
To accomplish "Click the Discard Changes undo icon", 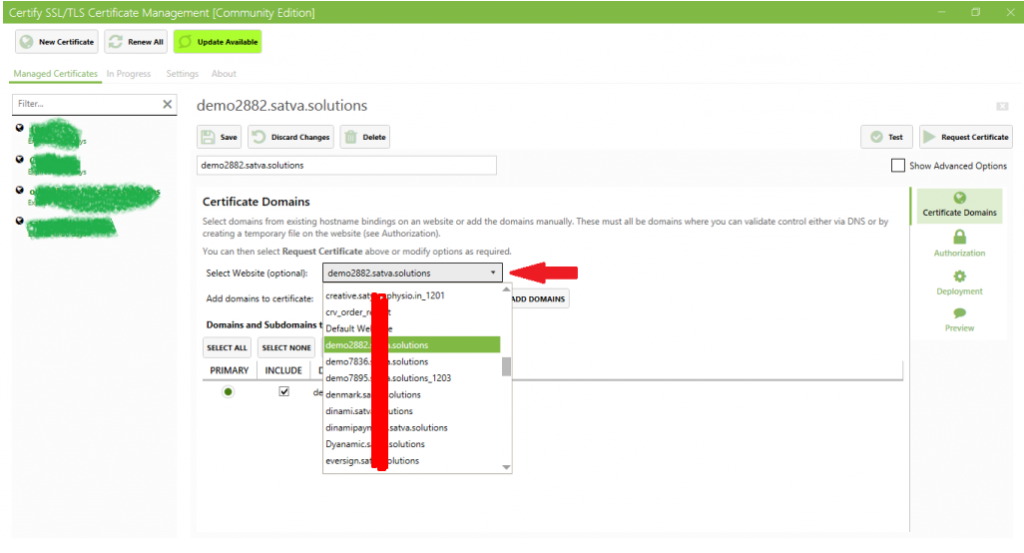I will 259,137.
